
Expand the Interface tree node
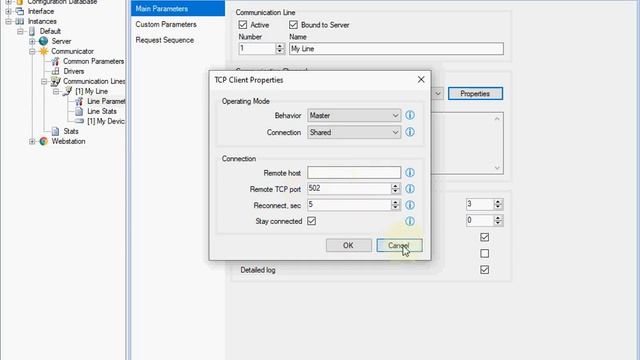(x=8, y=11)
